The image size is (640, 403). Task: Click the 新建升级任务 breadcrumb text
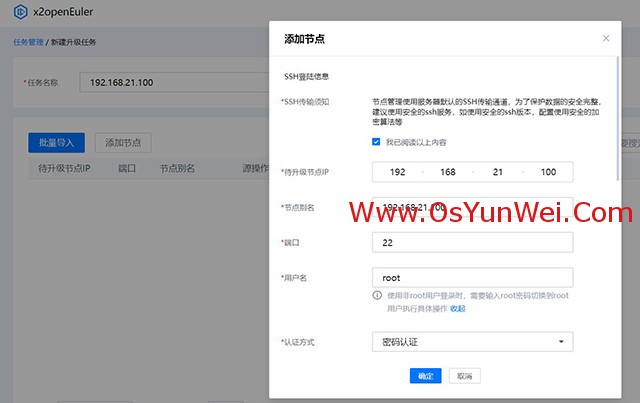pyautogui.click(x=73, y=42)
